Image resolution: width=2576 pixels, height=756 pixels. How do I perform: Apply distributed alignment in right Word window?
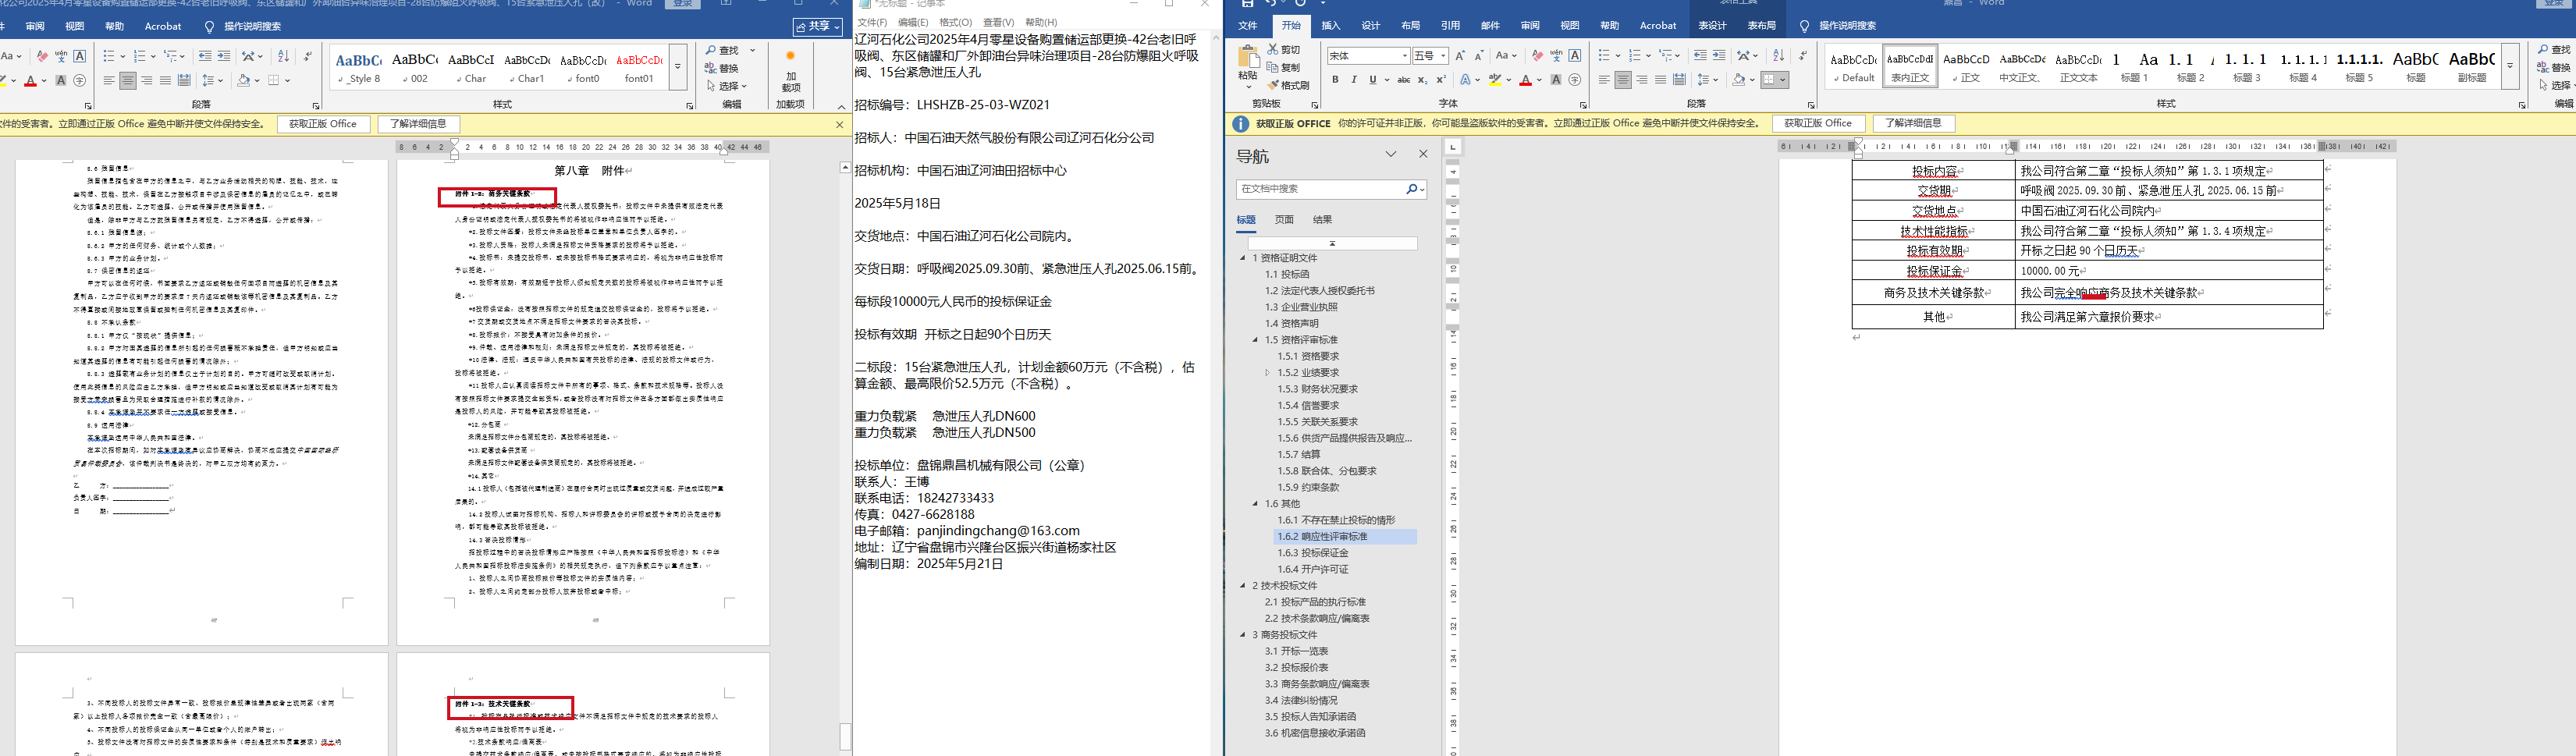point(1680,80)
